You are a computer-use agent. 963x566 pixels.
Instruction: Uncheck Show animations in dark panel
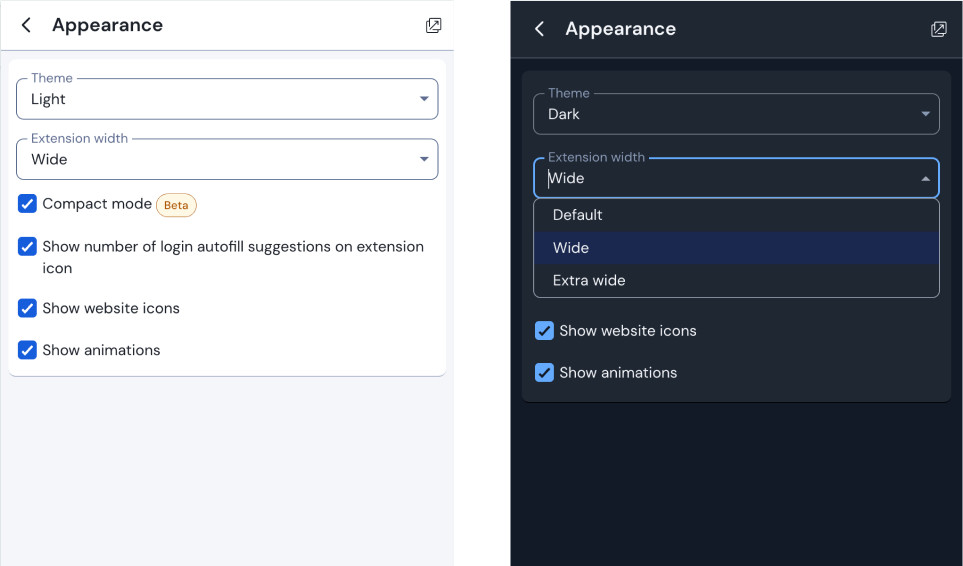(x=544, y=373)
